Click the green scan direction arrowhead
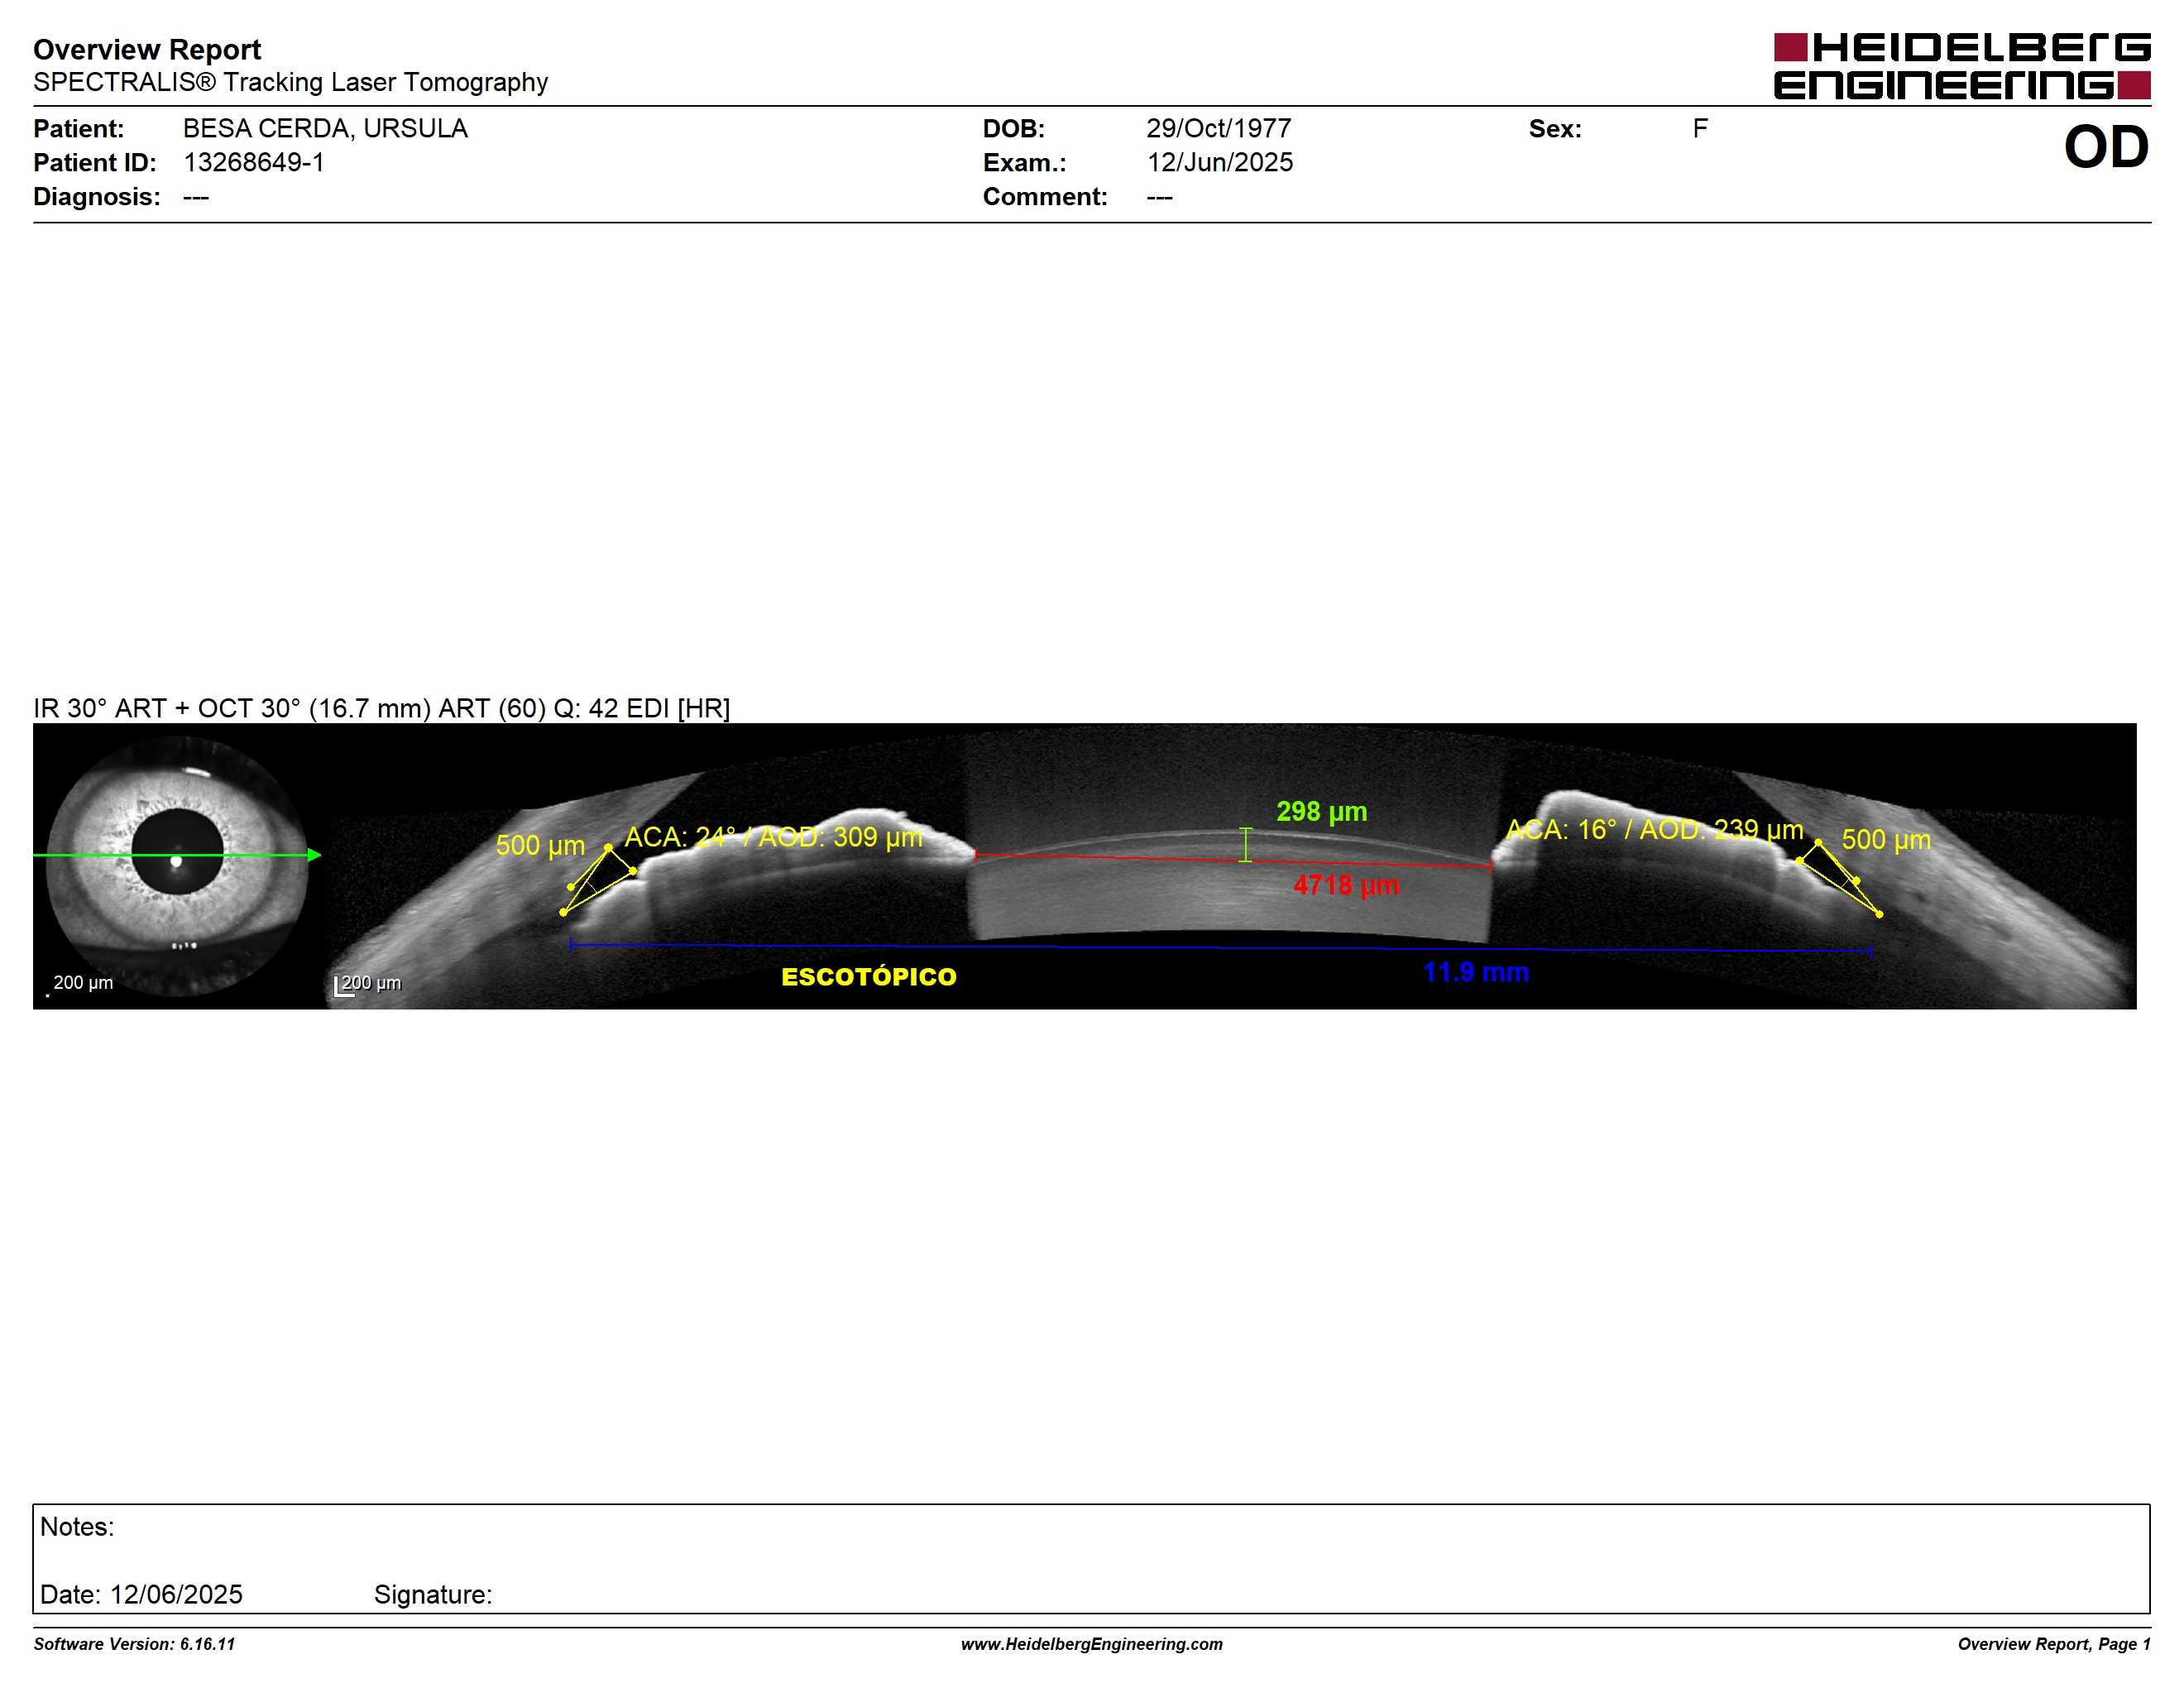This screenshot has width=2184, height=1688. coord(314,855)
